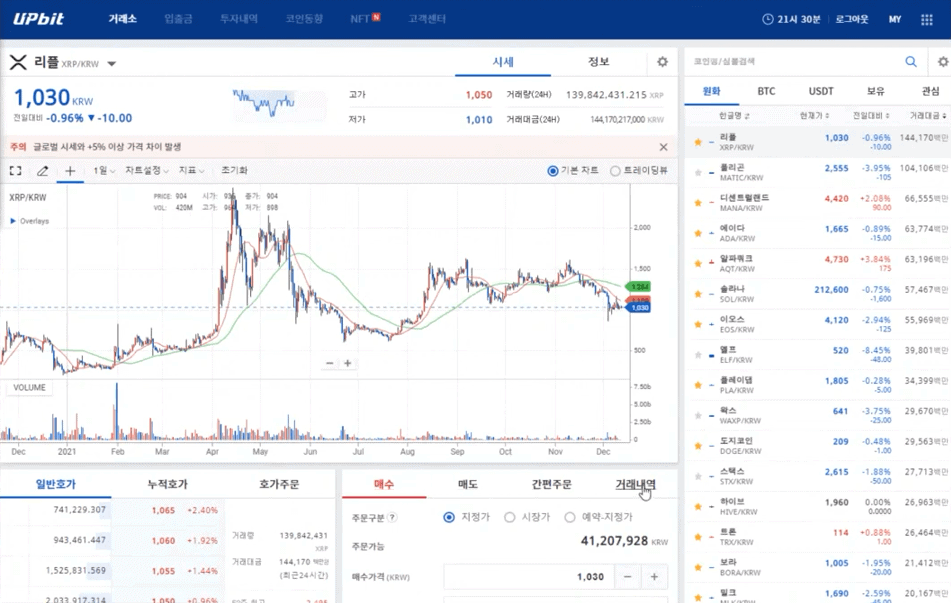The width and height of the screenshot is (951, 603).
Task: Sort coin list by 거래대금 column
Action: pyautogui.click(x=927, y=115)
